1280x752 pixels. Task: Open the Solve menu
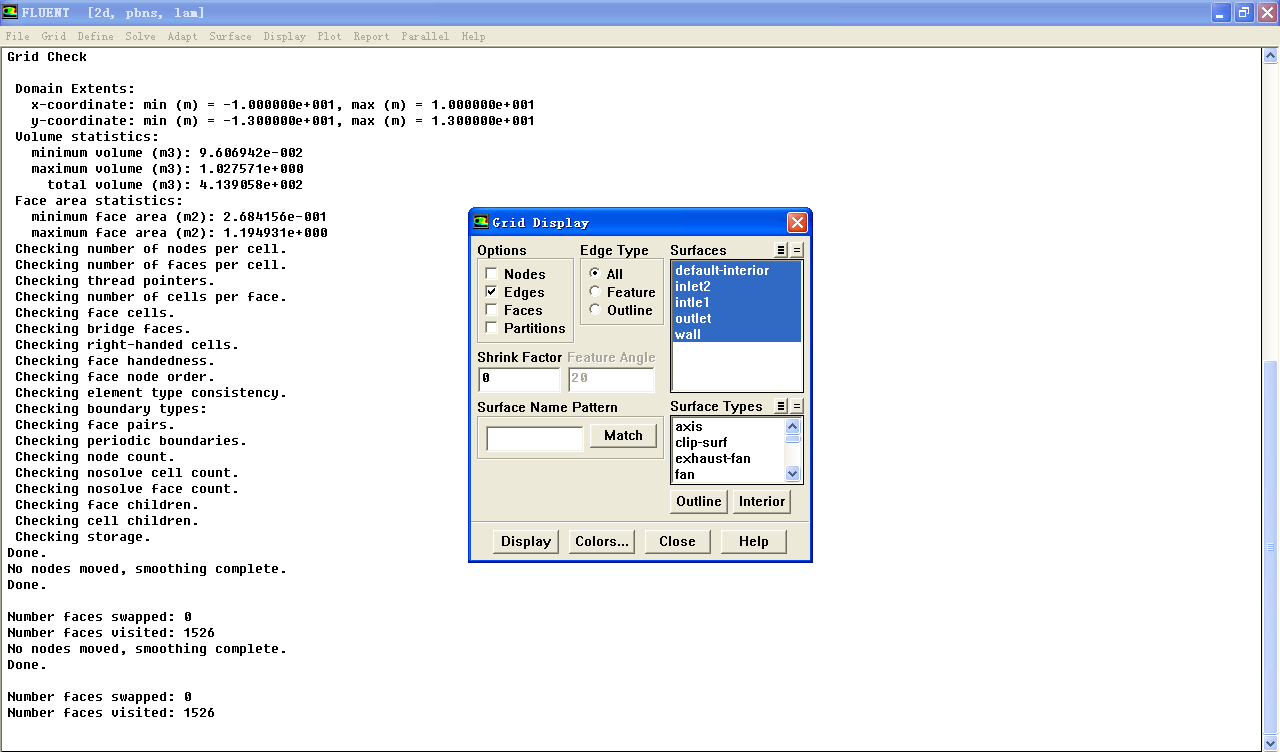click(x=140, y=36)
